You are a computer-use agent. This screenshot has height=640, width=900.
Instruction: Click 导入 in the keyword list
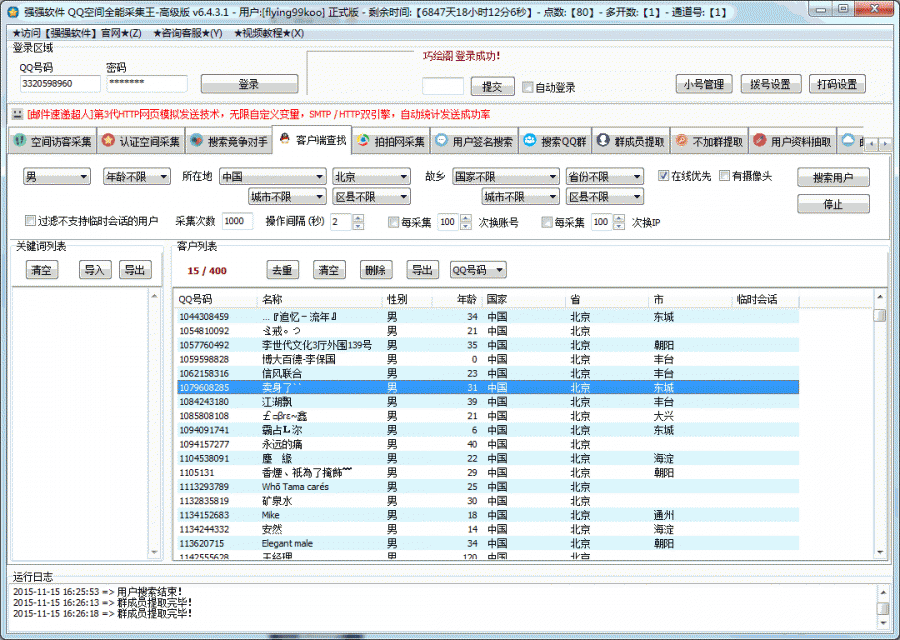click(94, 270)
